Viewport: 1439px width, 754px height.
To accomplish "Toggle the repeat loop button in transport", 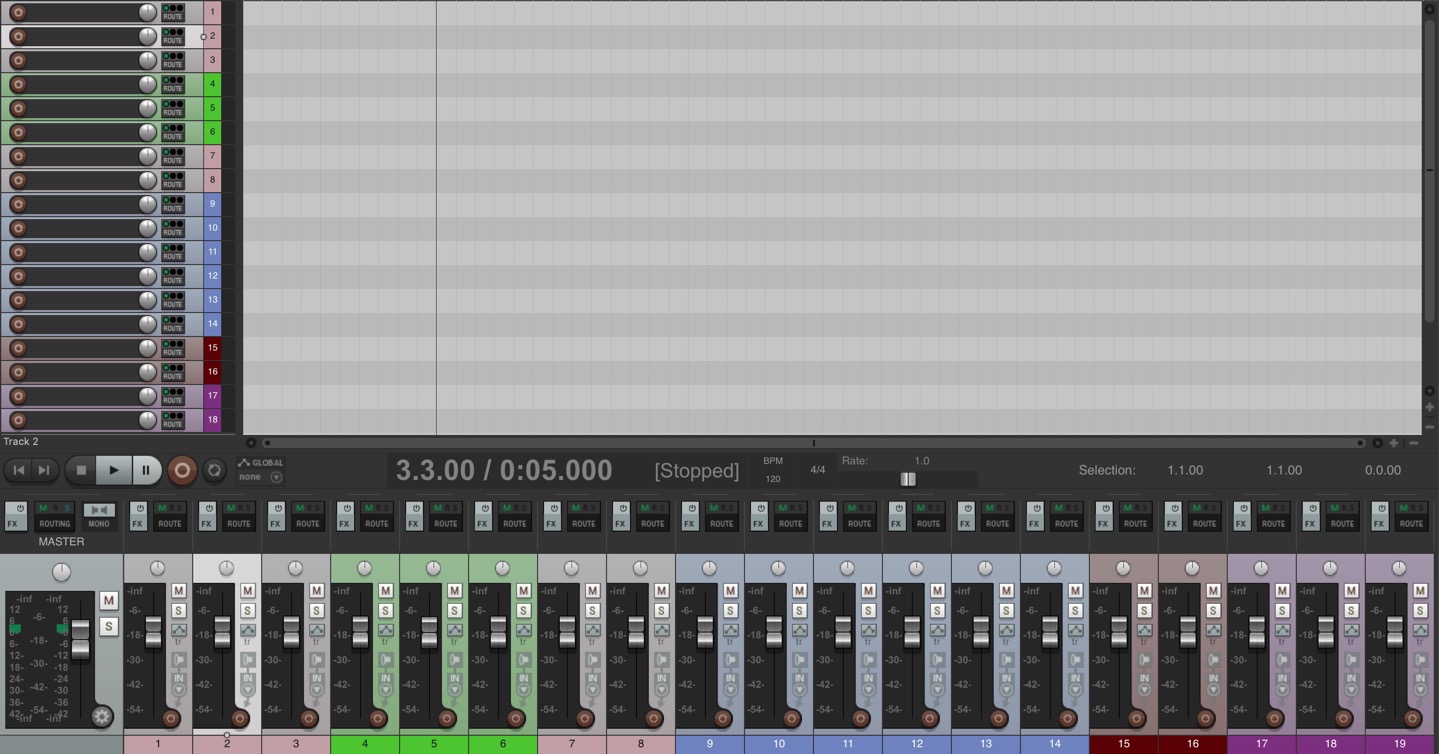I will click(214, 470).
